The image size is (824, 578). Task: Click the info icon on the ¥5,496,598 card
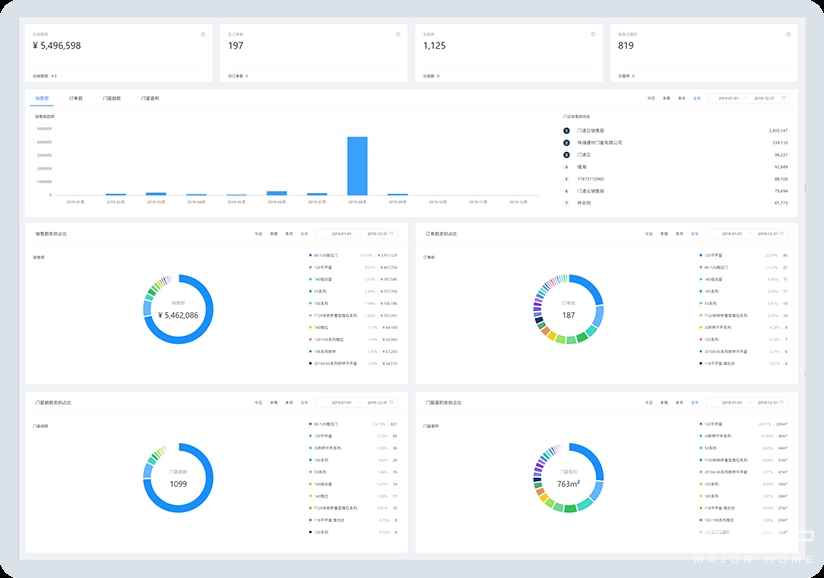203,34
